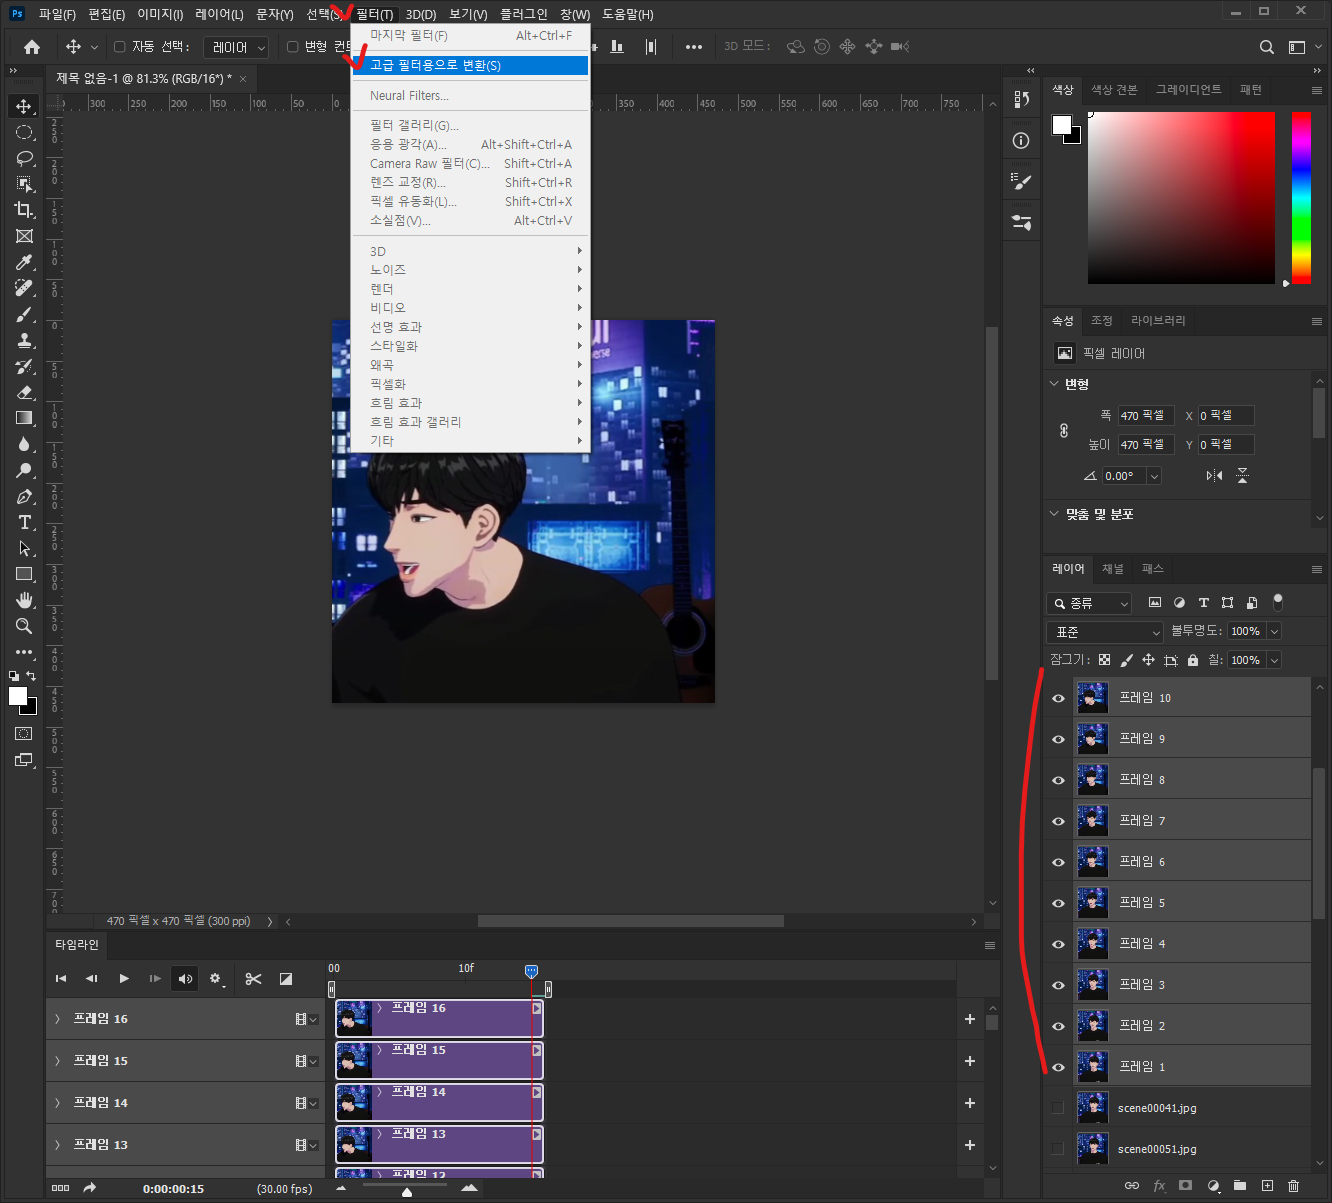1332x1203 pixels.
Task: Flip horizontal icon in Properties panel
Action: pos(1214,476)
